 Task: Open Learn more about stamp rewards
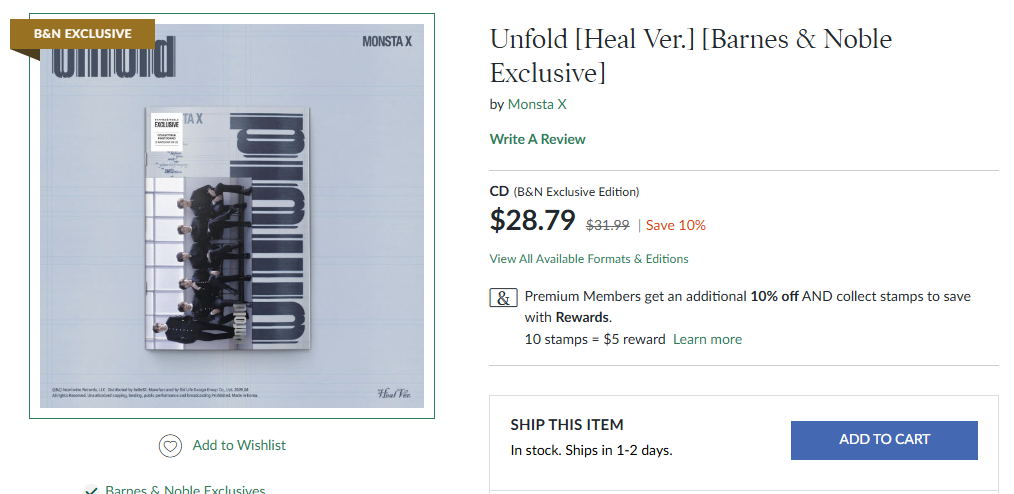(x=707, y=339)
